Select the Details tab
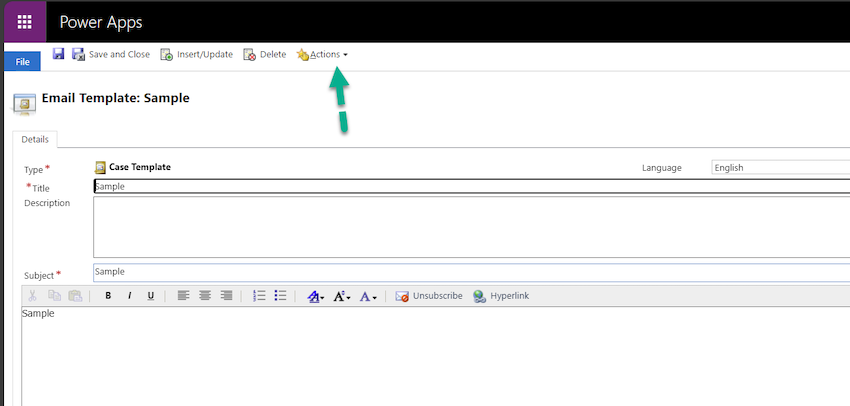 (35, 139)
